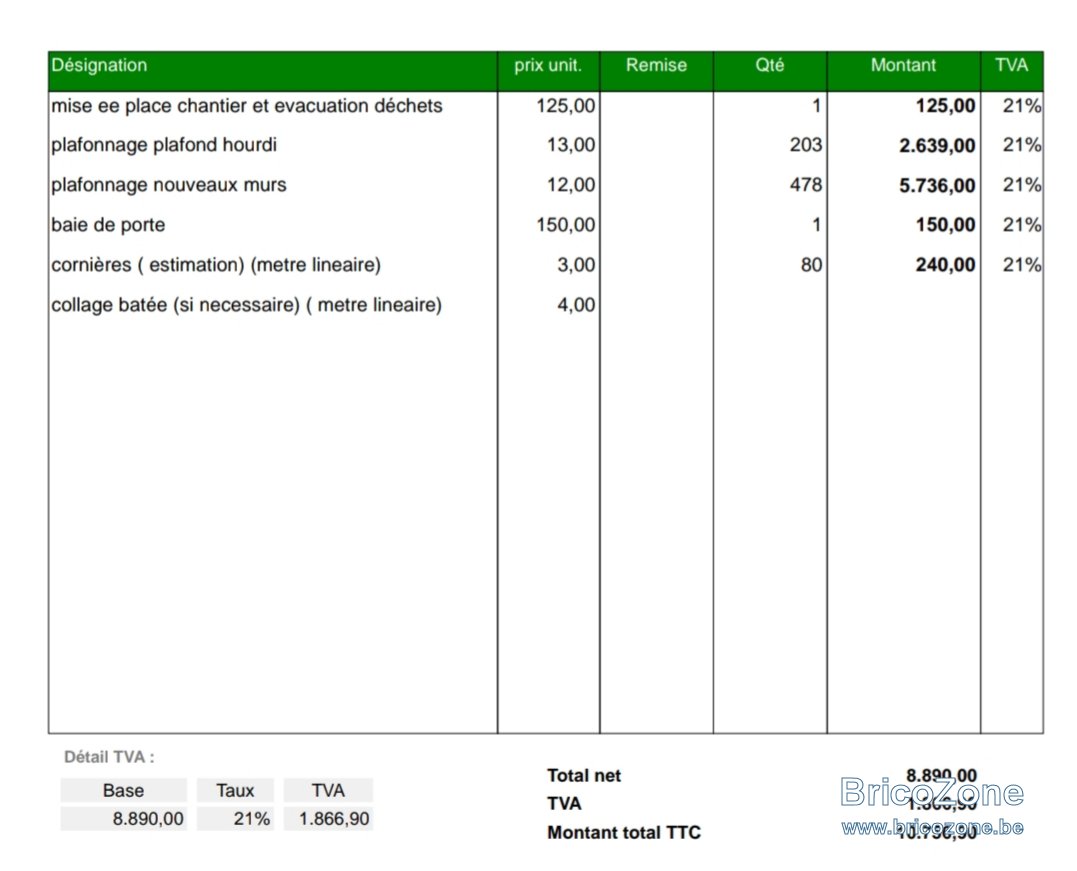This screenshot has width=1077, height=871.
Task: Click the Montant column header
Action: [903, 66]
